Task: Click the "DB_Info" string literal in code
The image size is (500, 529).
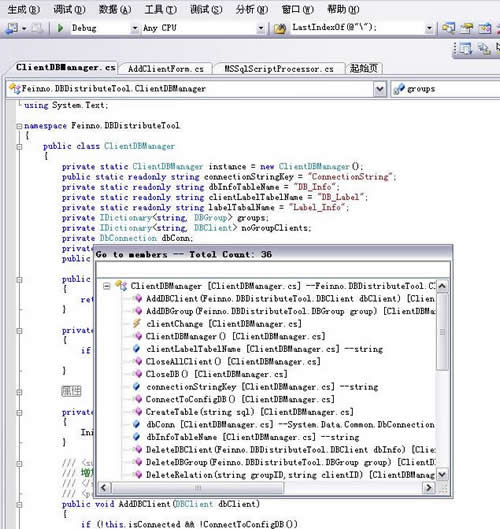Action: pyautogui.click(x=315, y=187)
